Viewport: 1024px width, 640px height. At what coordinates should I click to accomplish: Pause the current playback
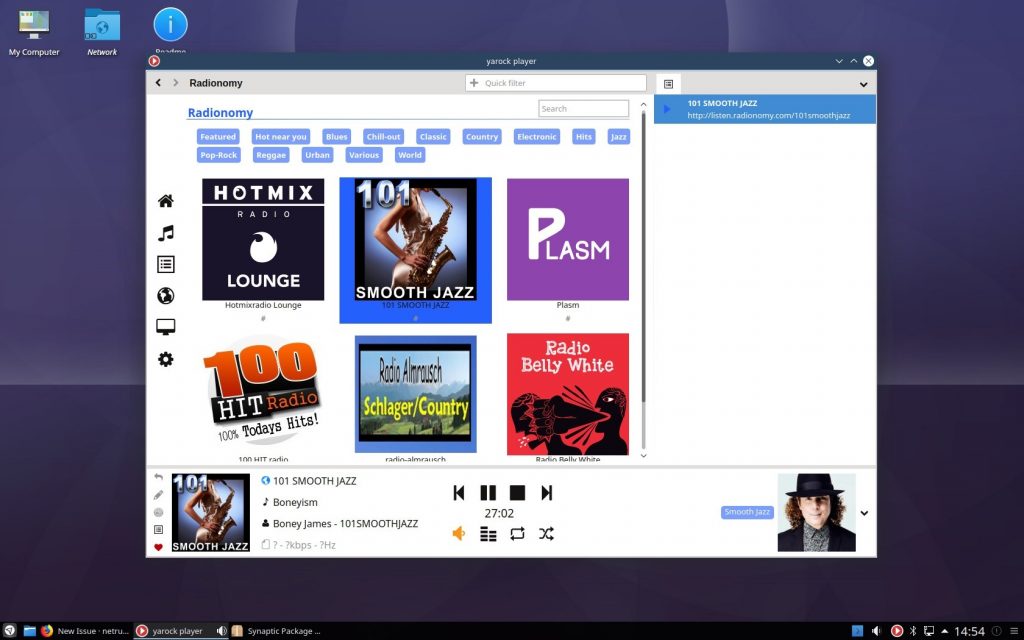[x=488, y=492]
